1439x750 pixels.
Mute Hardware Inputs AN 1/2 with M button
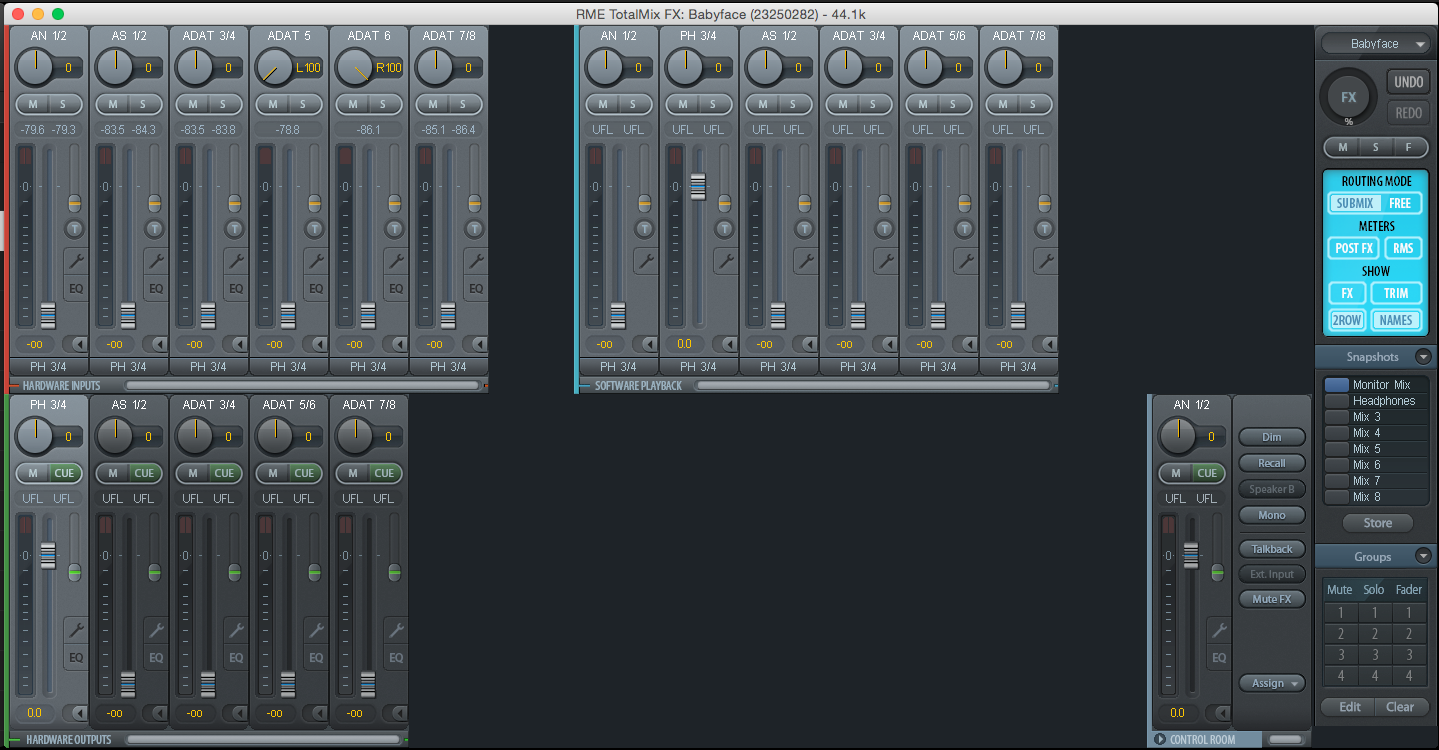tap(33, 104)
